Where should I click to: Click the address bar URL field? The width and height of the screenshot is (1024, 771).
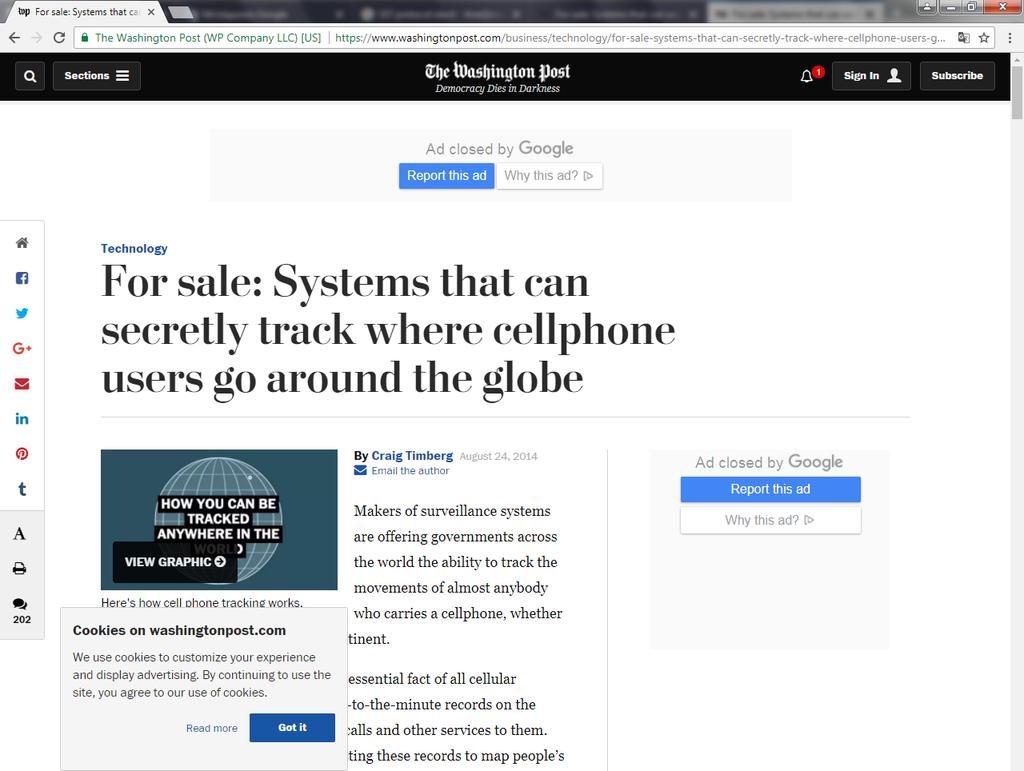click(640, 38)
